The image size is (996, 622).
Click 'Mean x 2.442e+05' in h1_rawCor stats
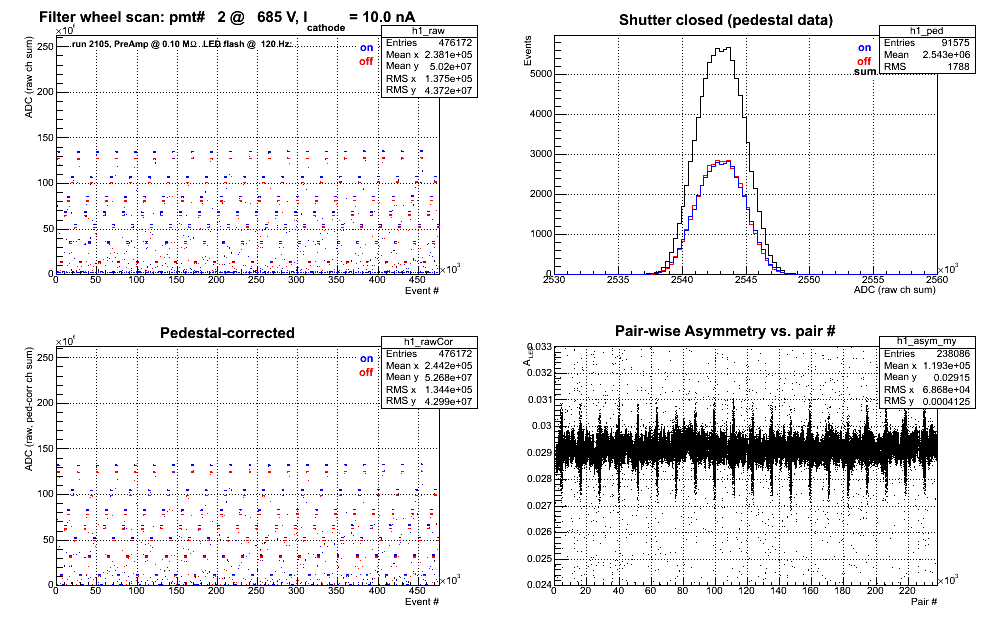429,365
